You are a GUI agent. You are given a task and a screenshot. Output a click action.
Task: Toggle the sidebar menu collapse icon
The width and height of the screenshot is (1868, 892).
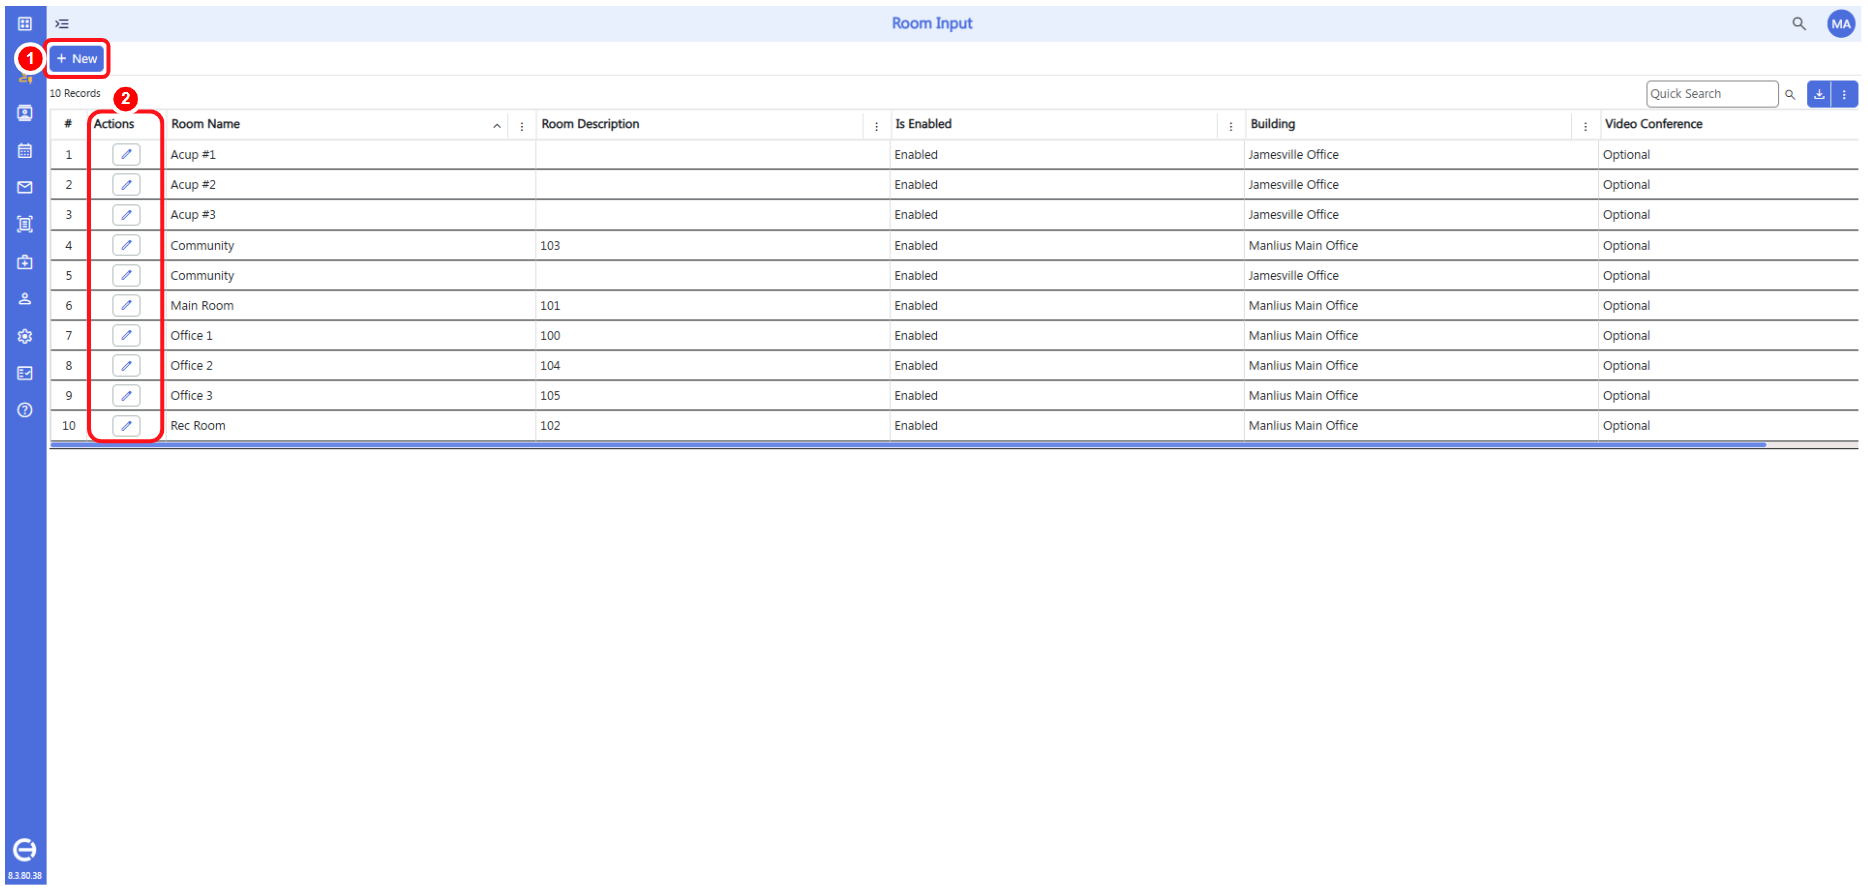tap(62, 23)
